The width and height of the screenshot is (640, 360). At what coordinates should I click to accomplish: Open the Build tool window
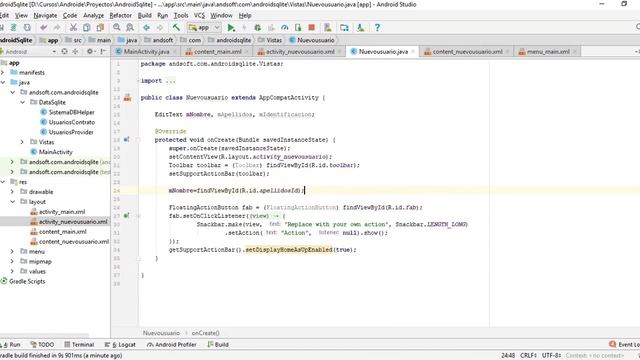coord(218,344)
